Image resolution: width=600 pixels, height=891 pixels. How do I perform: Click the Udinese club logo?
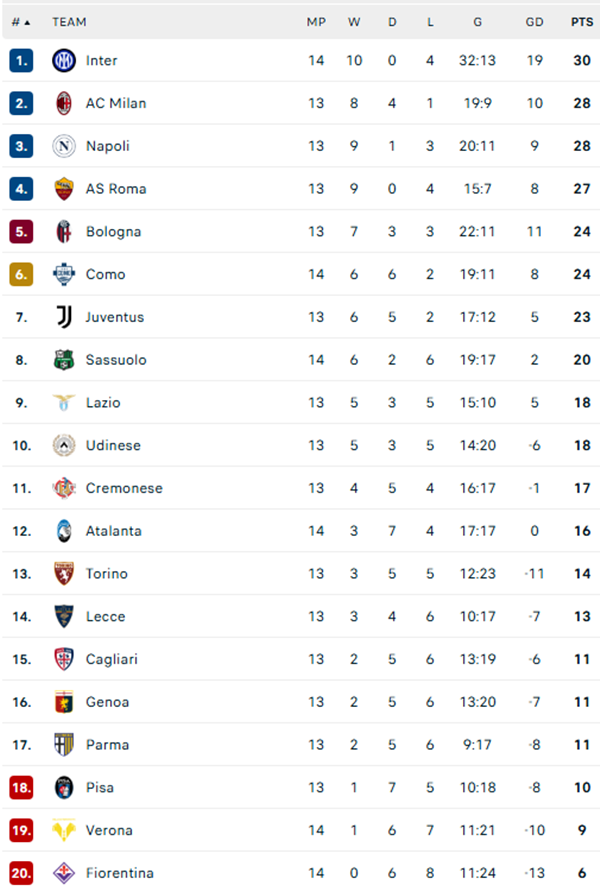(62, 445)
